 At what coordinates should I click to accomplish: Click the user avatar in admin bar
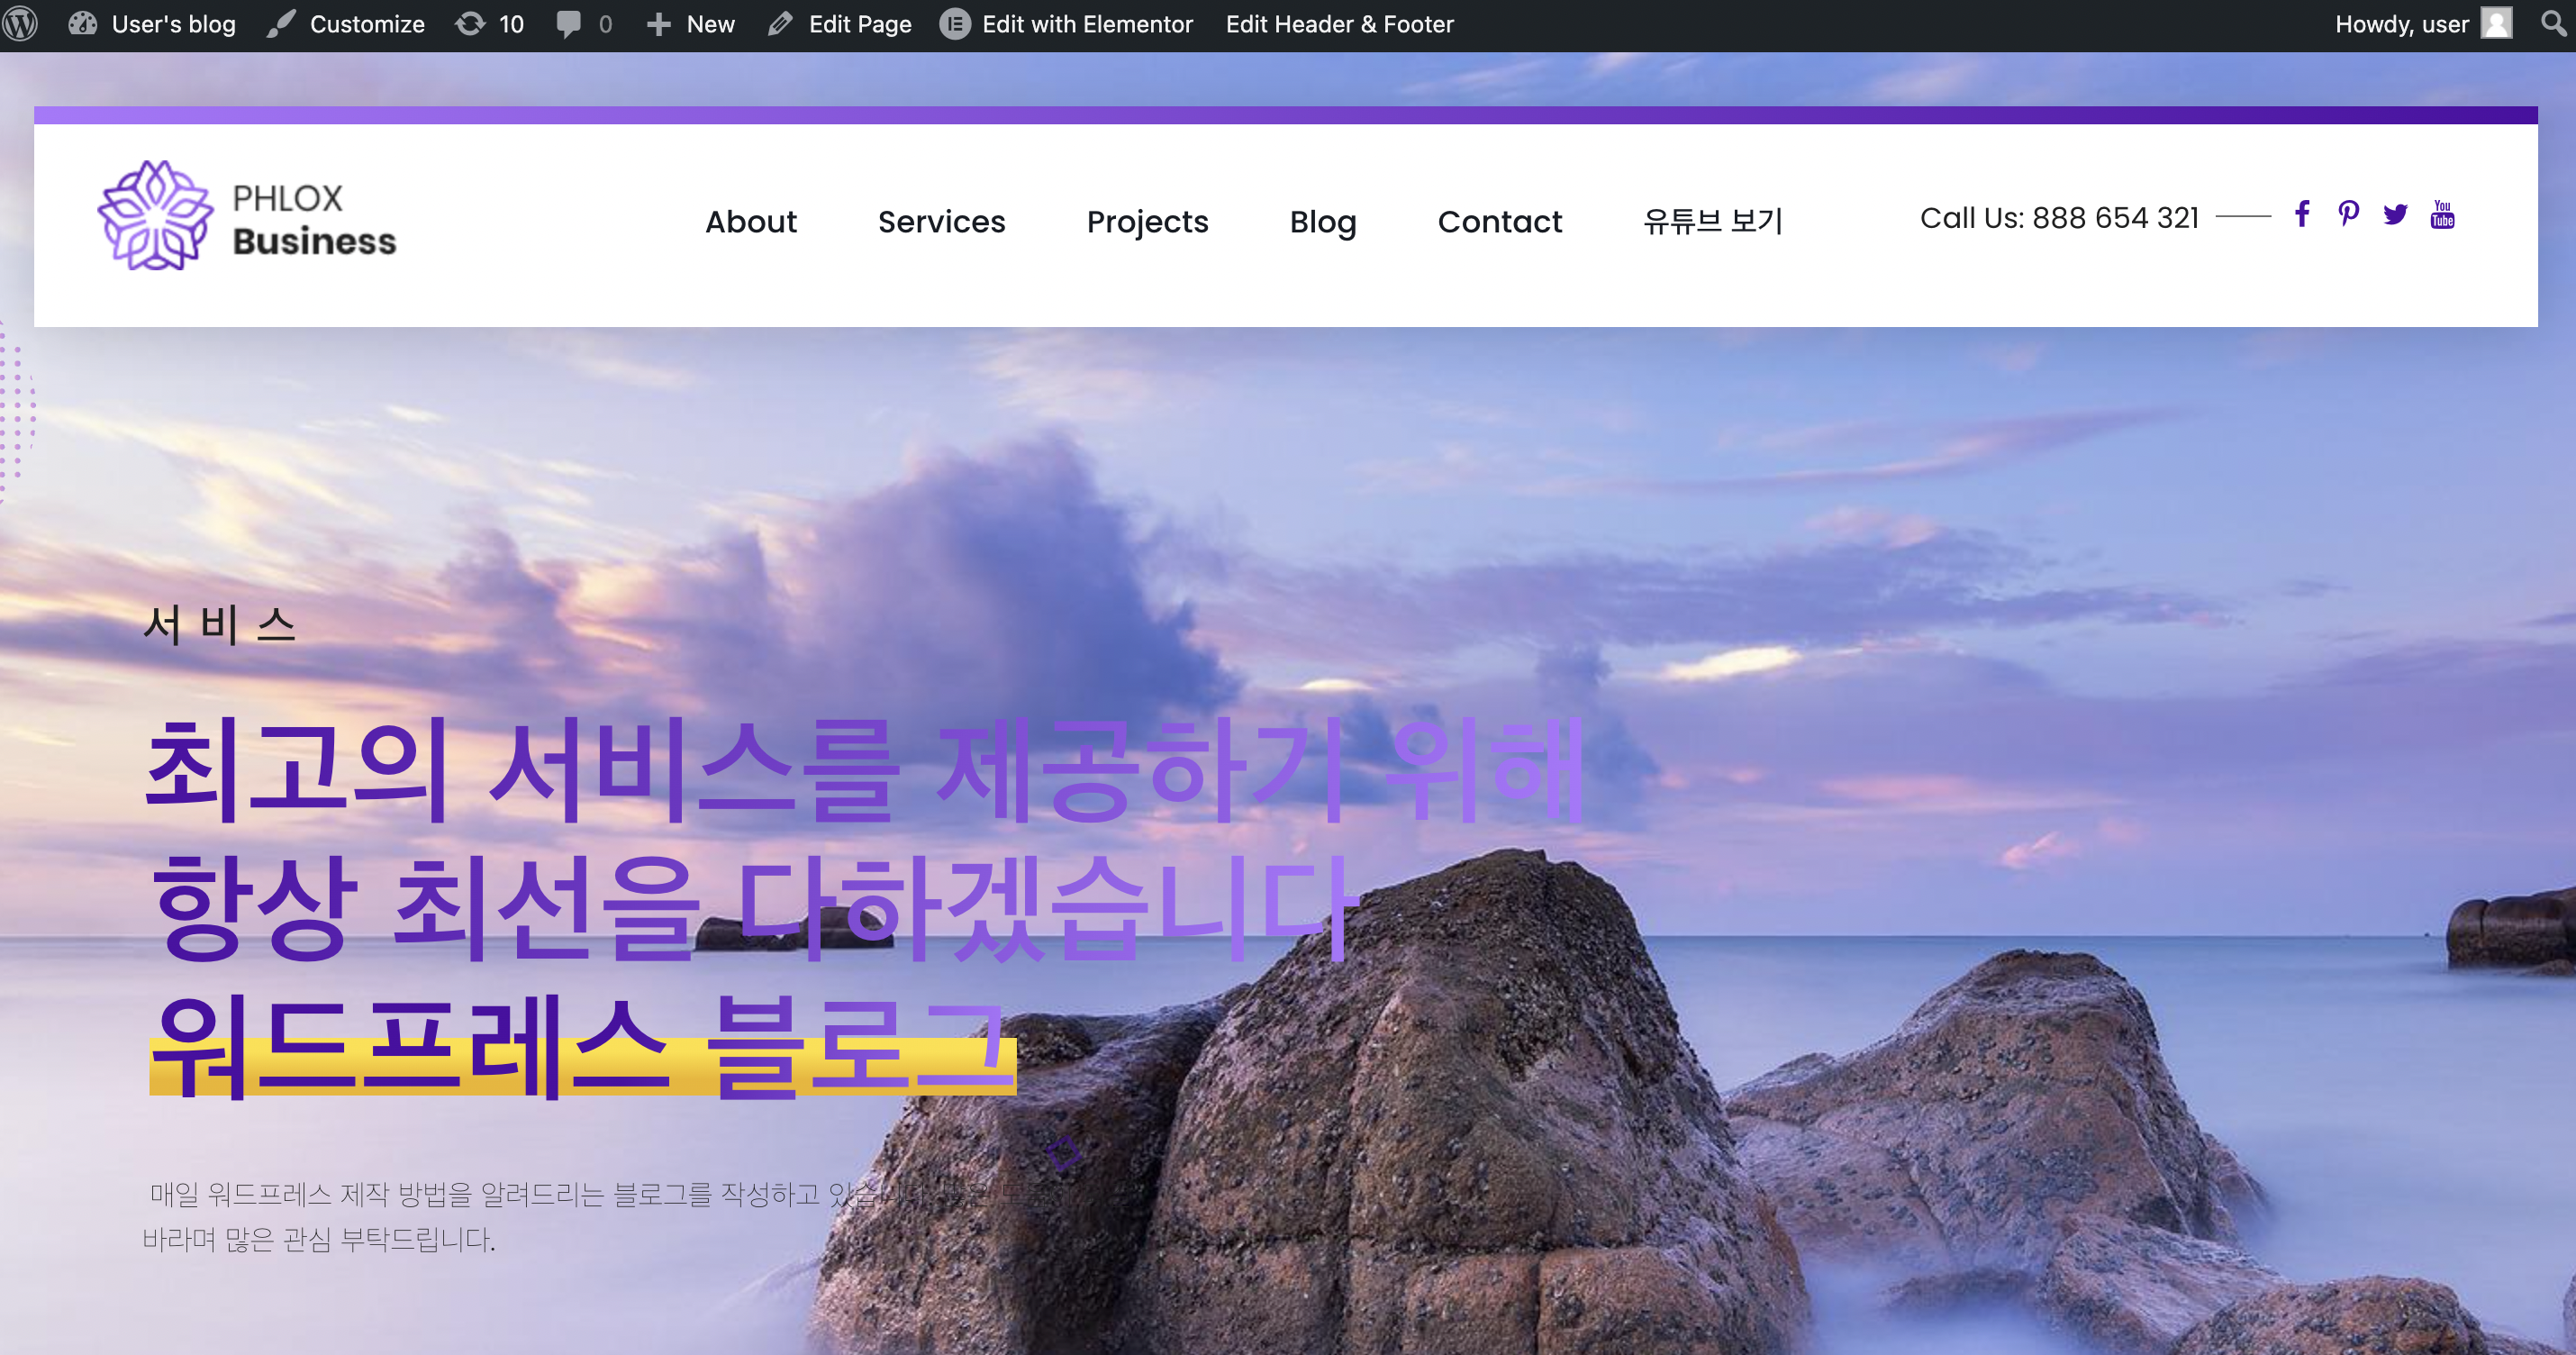(x=2497, y=24)
